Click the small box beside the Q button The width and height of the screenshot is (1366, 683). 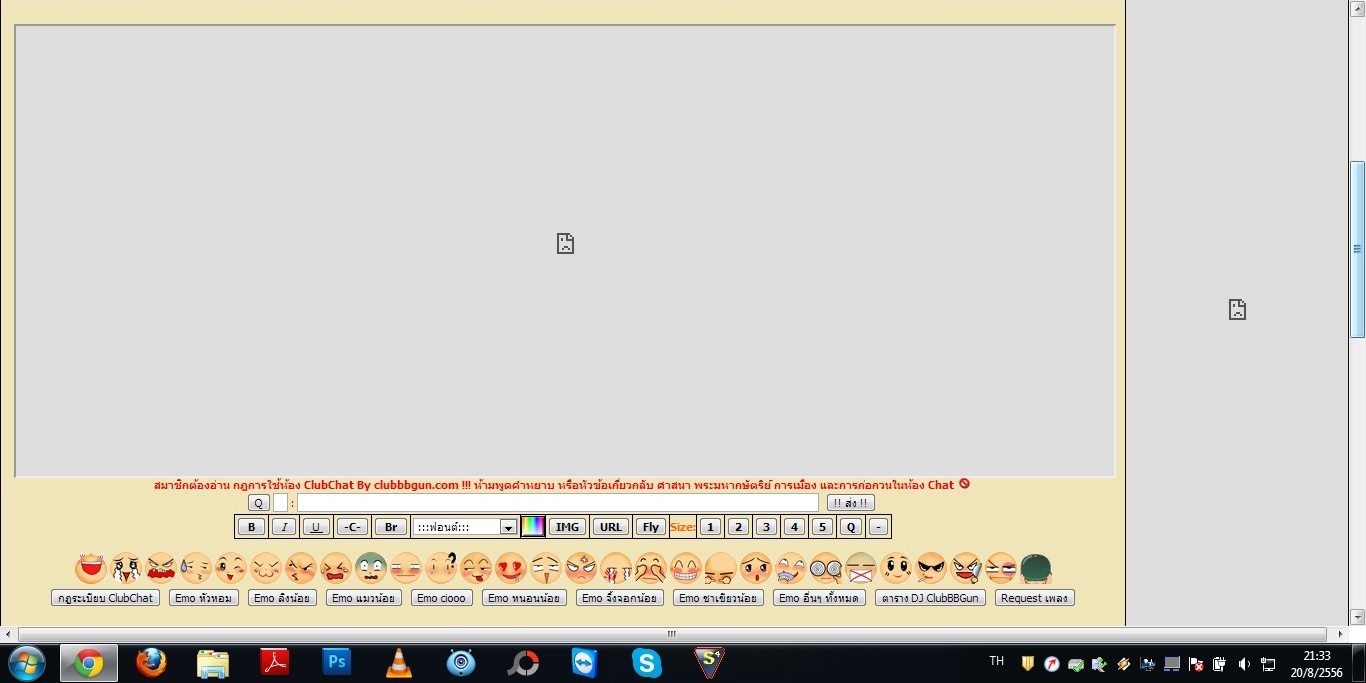point(281,503)
